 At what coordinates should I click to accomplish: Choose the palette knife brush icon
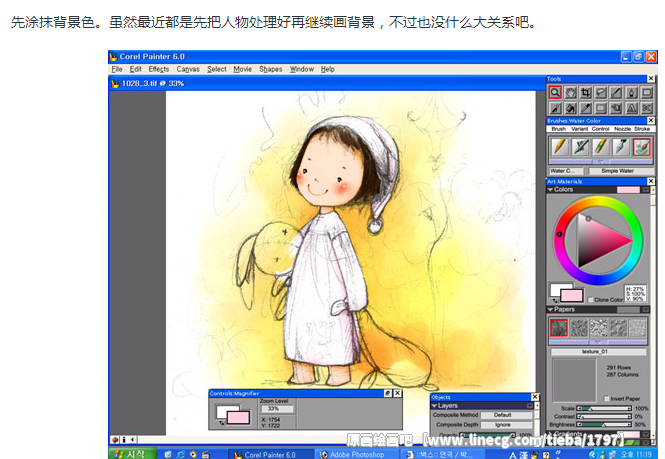point(621,147)
